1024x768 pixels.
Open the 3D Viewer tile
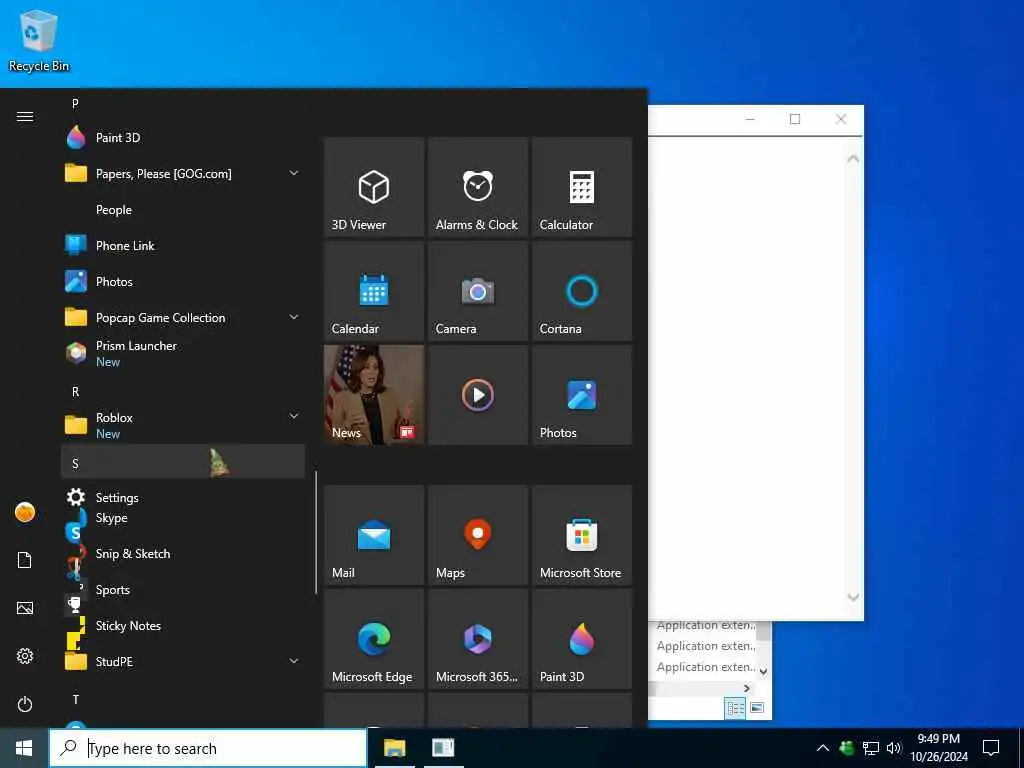point(374,187)
